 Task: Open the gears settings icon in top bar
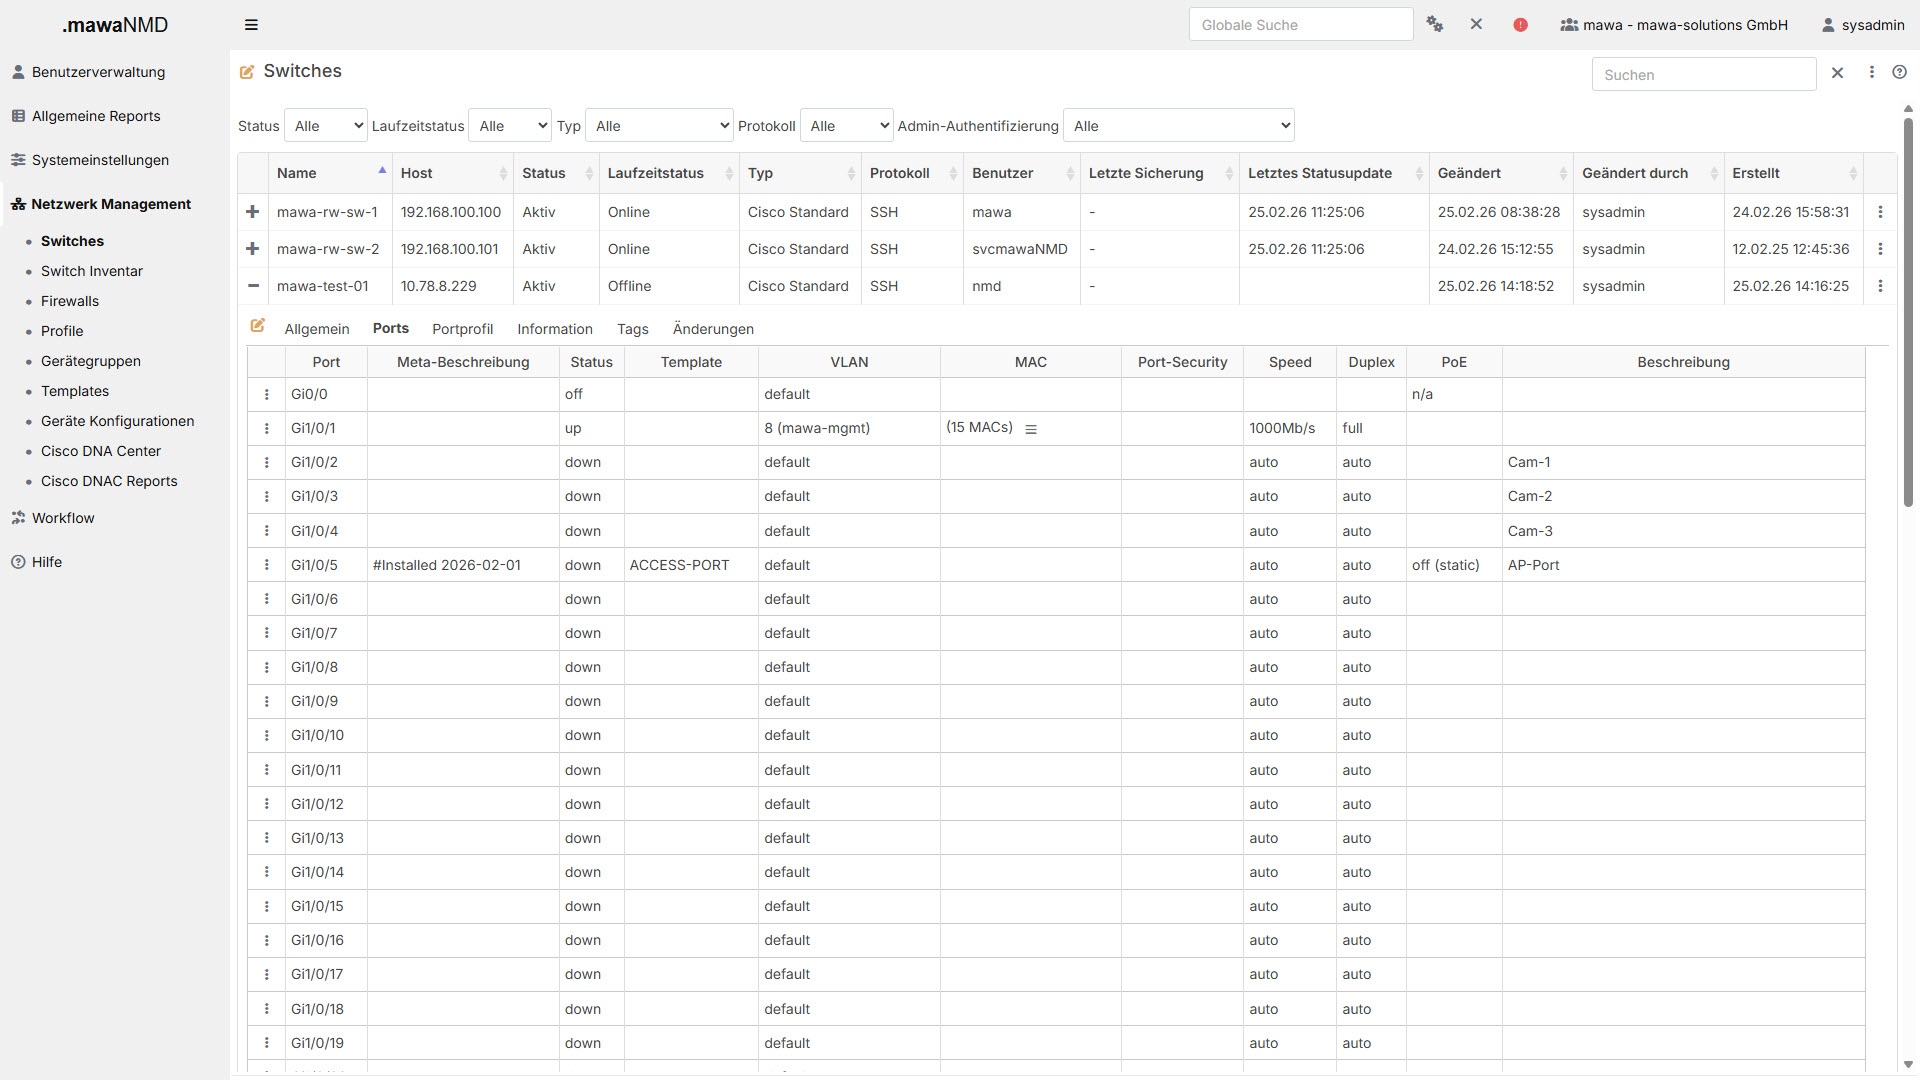pos(1435,25)
